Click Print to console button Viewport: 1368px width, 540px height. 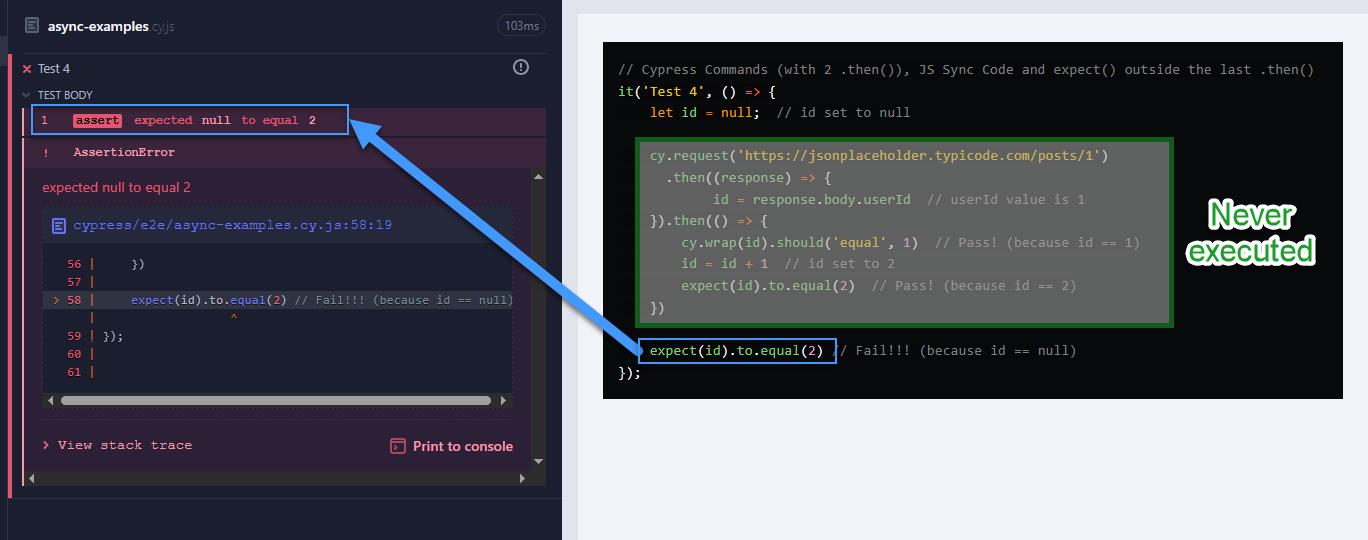coord(452,446)
